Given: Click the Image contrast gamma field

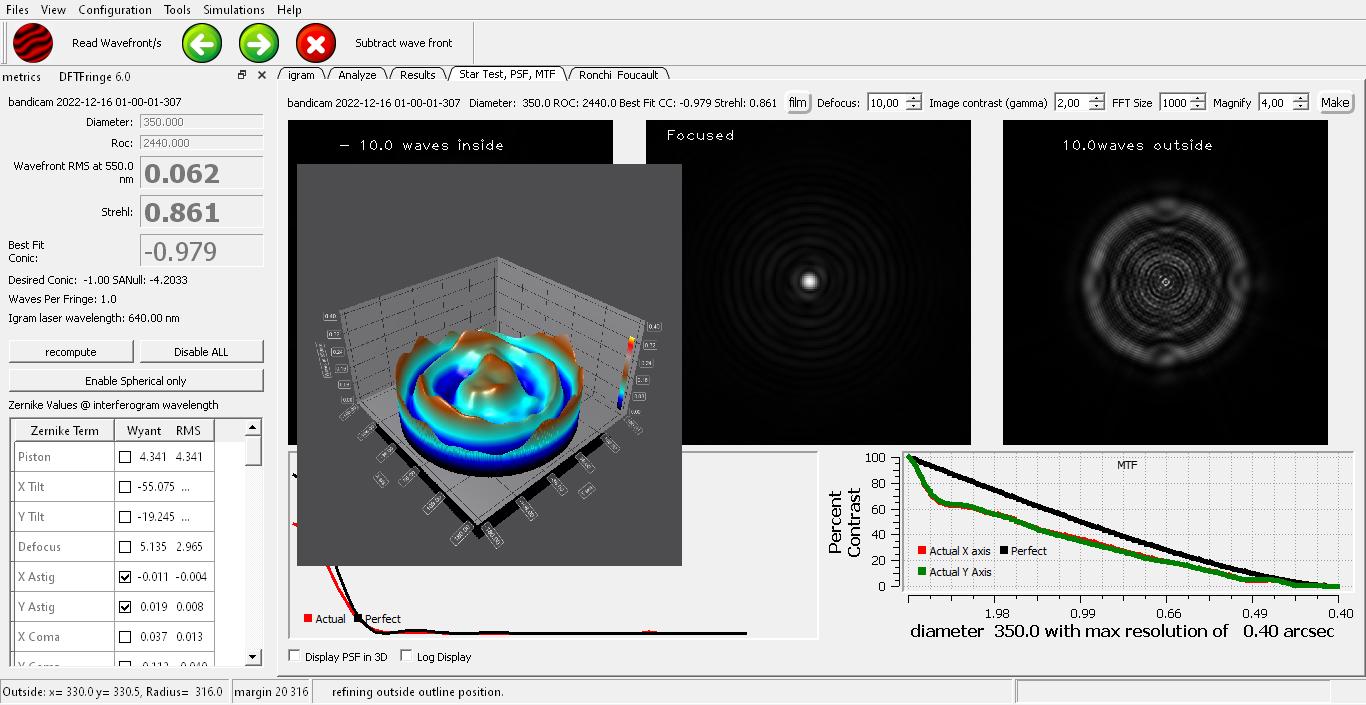Looking at the screenshot, I should click(x=1070, y=102).
